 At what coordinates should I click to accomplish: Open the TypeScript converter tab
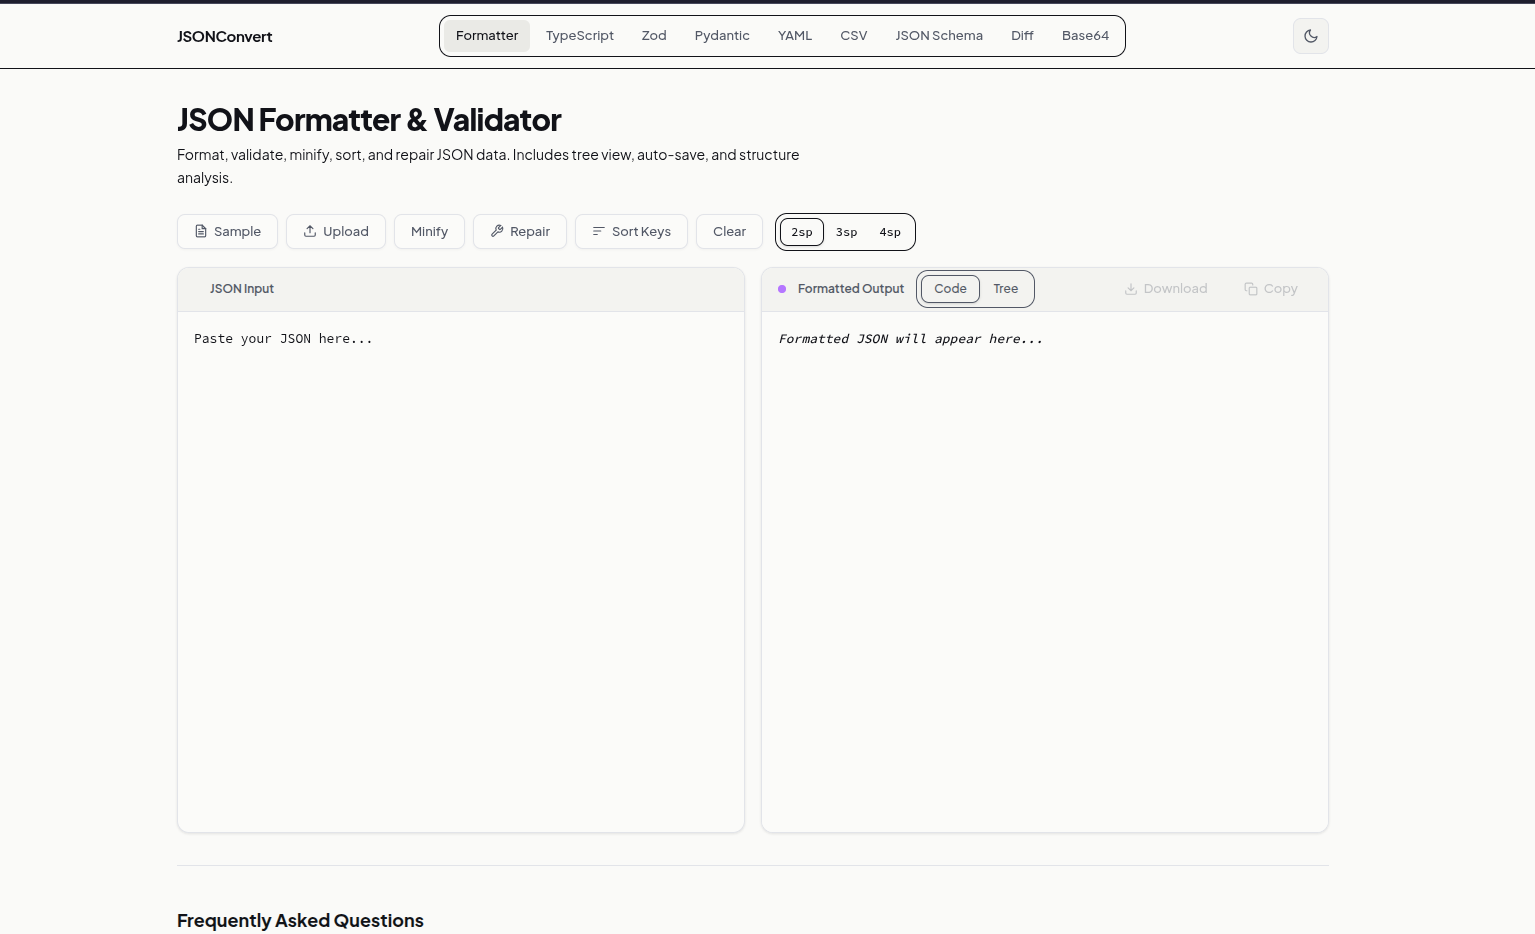[579, 35]
